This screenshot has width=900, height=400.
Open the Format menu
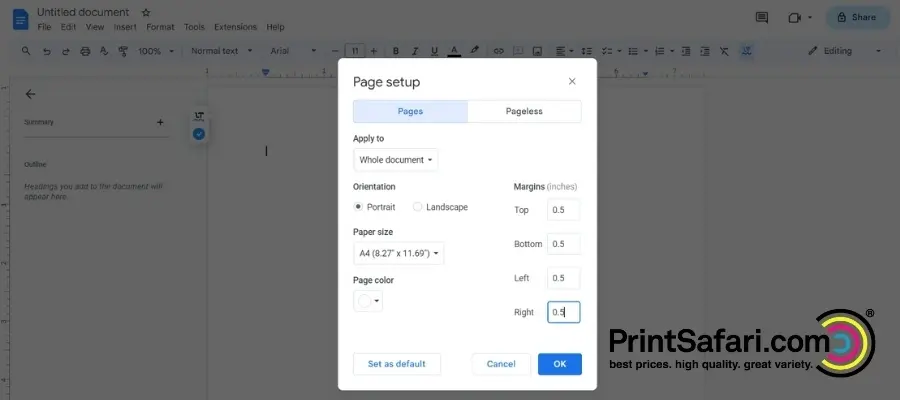pos(160,27)
